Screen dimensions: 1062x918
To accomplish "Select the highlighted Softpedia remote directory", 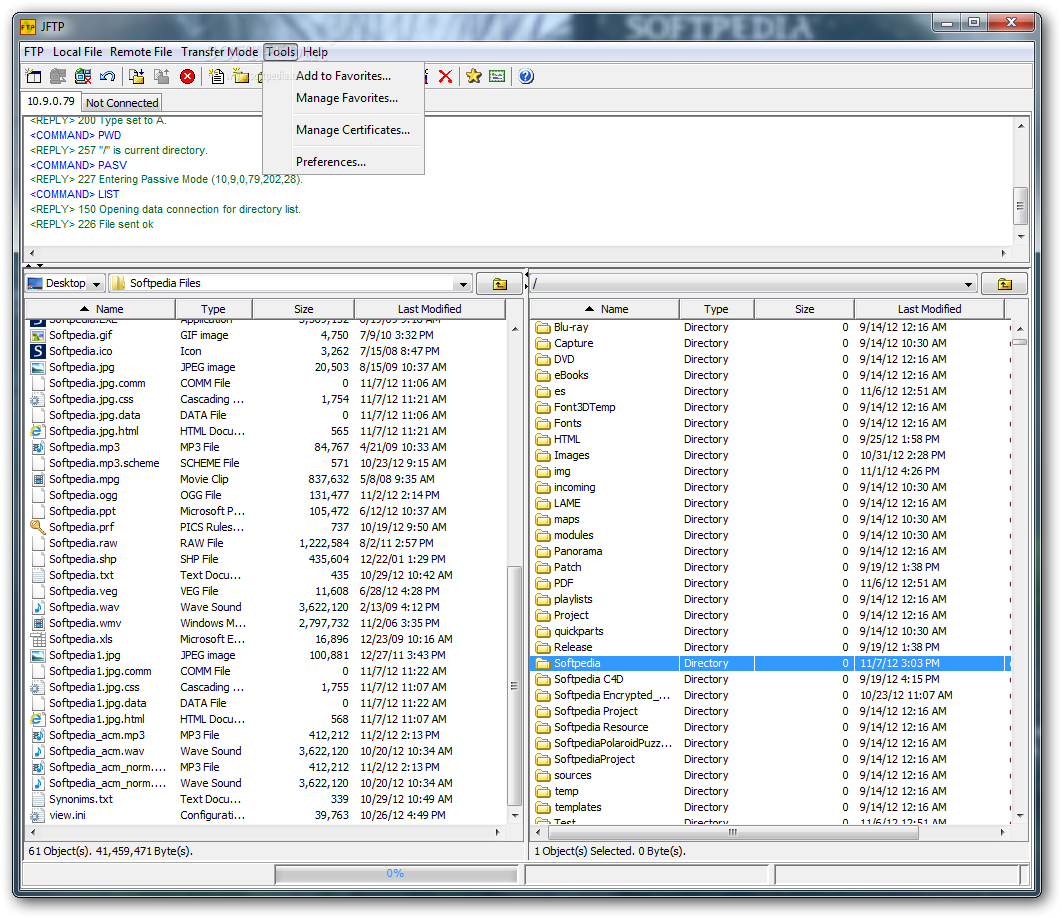I will pos(769,663).
